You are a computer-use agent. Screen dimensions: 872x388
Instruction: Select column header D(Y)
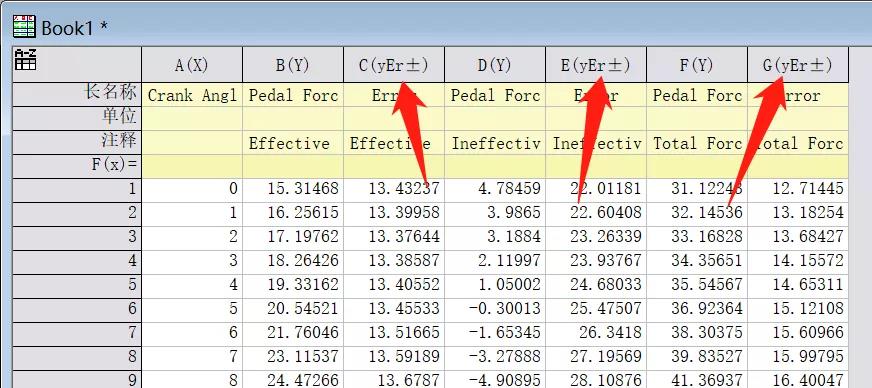point(495,65)
